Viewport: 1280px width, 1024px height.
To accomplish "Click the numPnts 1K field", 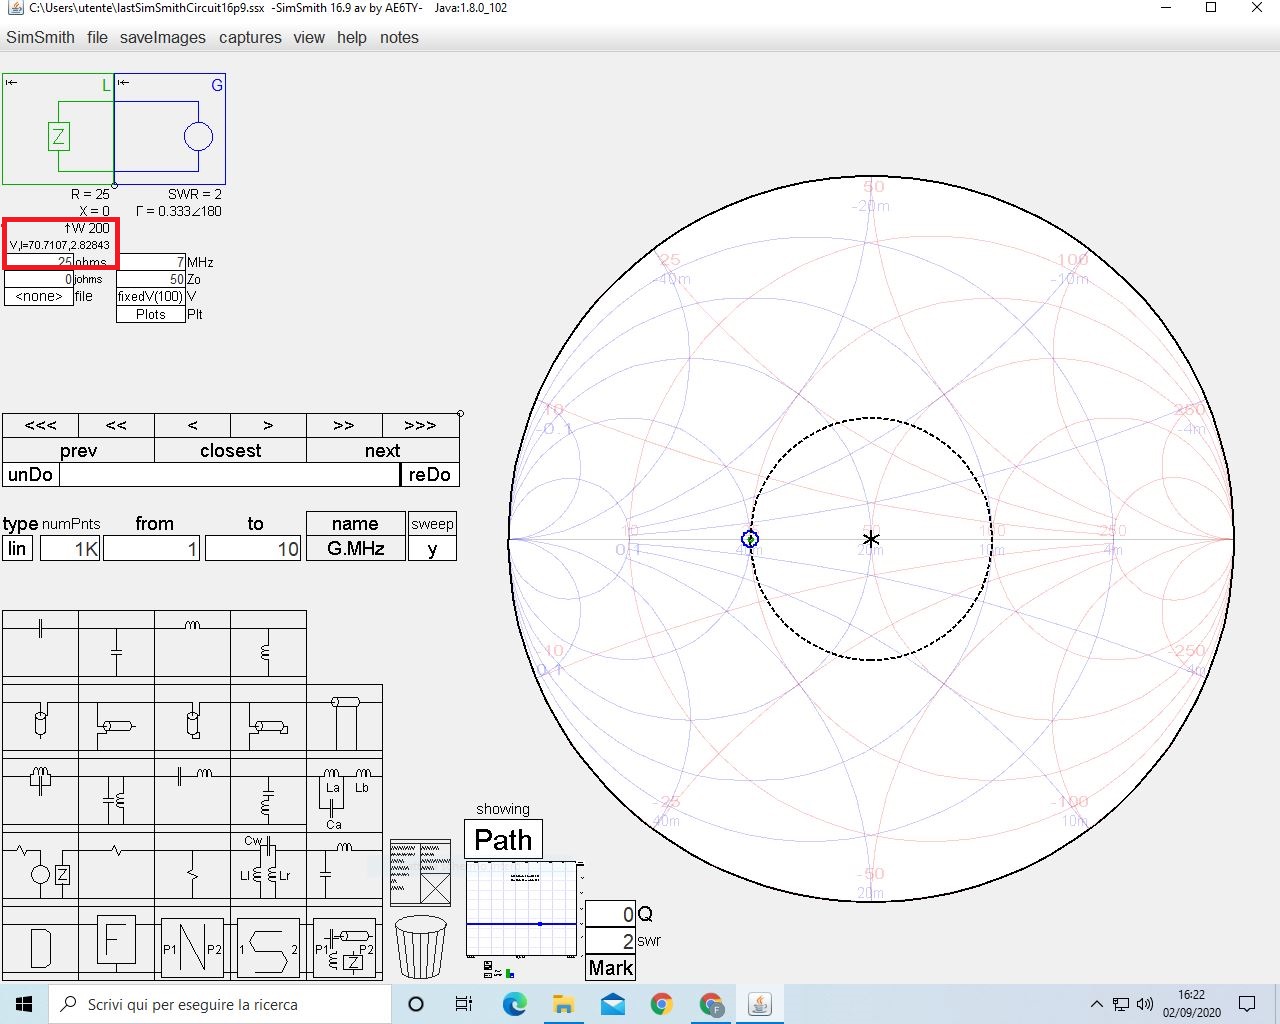I will pyautogui.click(x=70, y=549).
